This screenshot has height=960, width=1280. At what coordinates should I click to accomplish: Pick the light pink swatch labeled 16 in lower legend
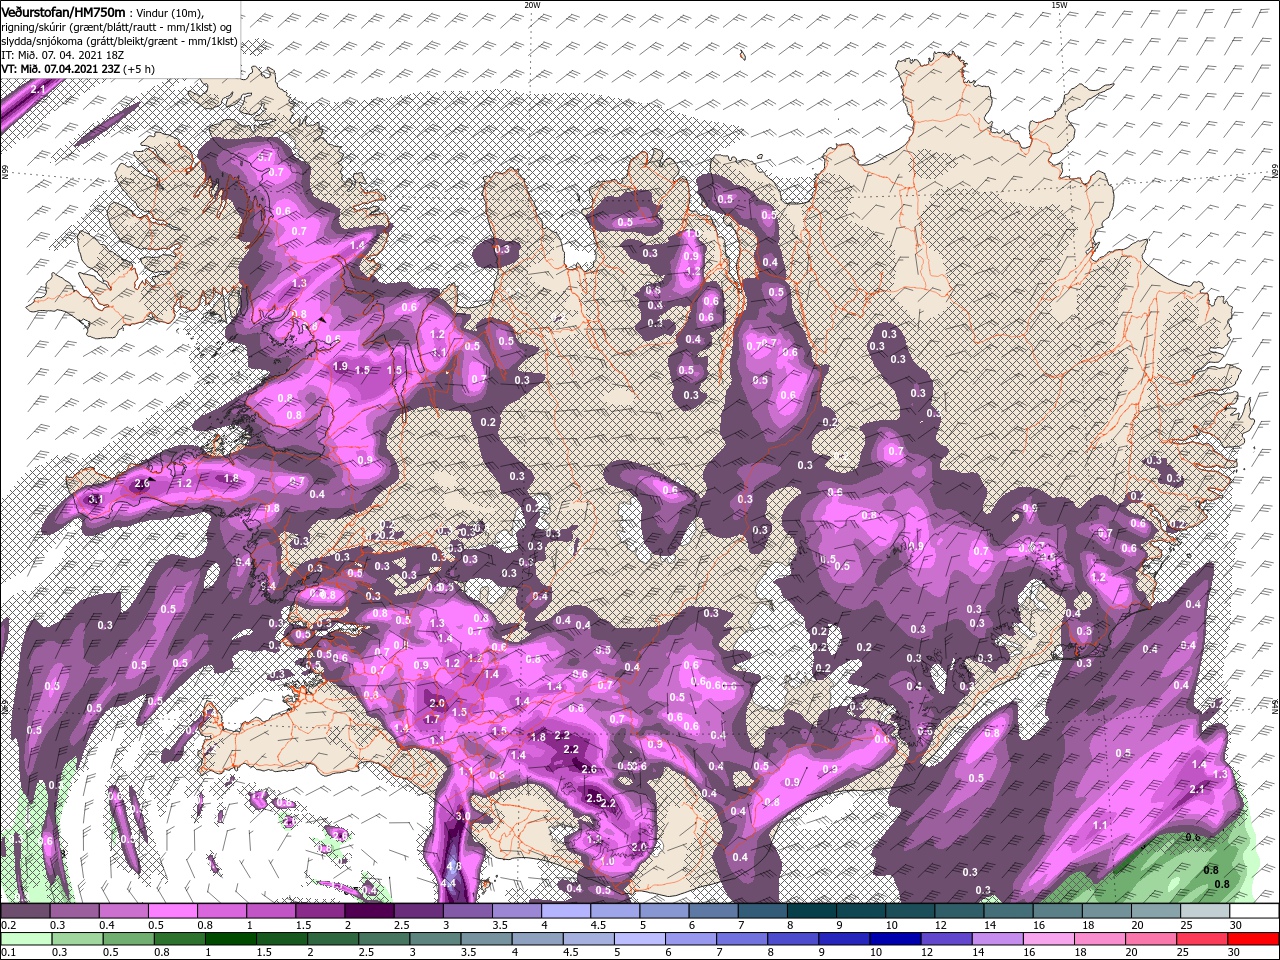pyautogui.click(x=1049, y=938)
